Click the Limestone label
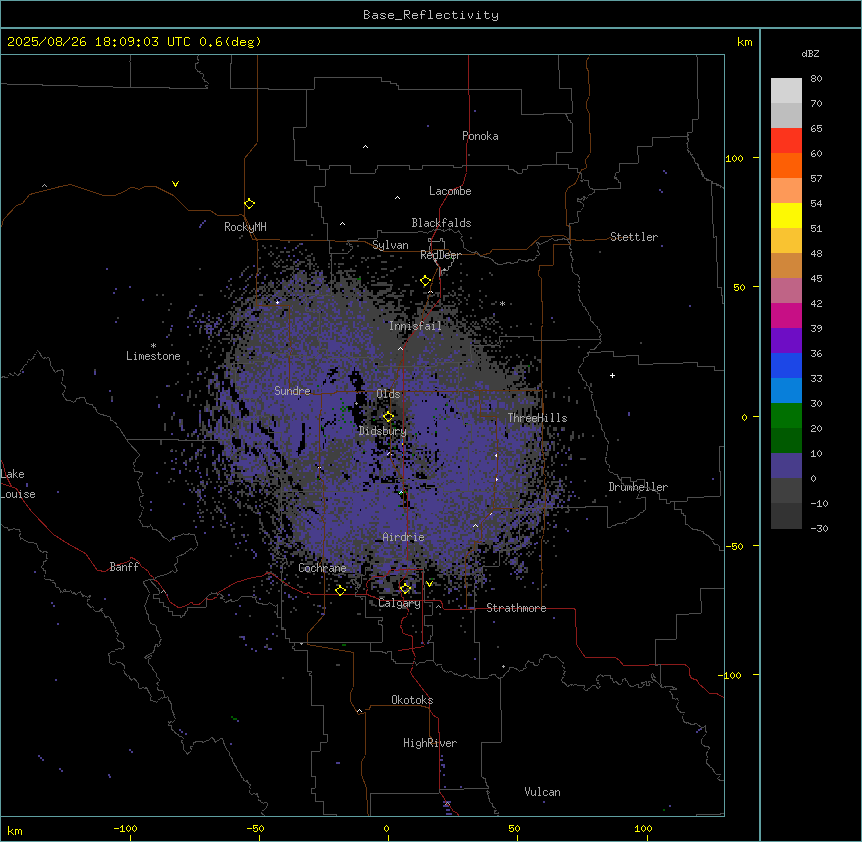 (x=153, y=356)
